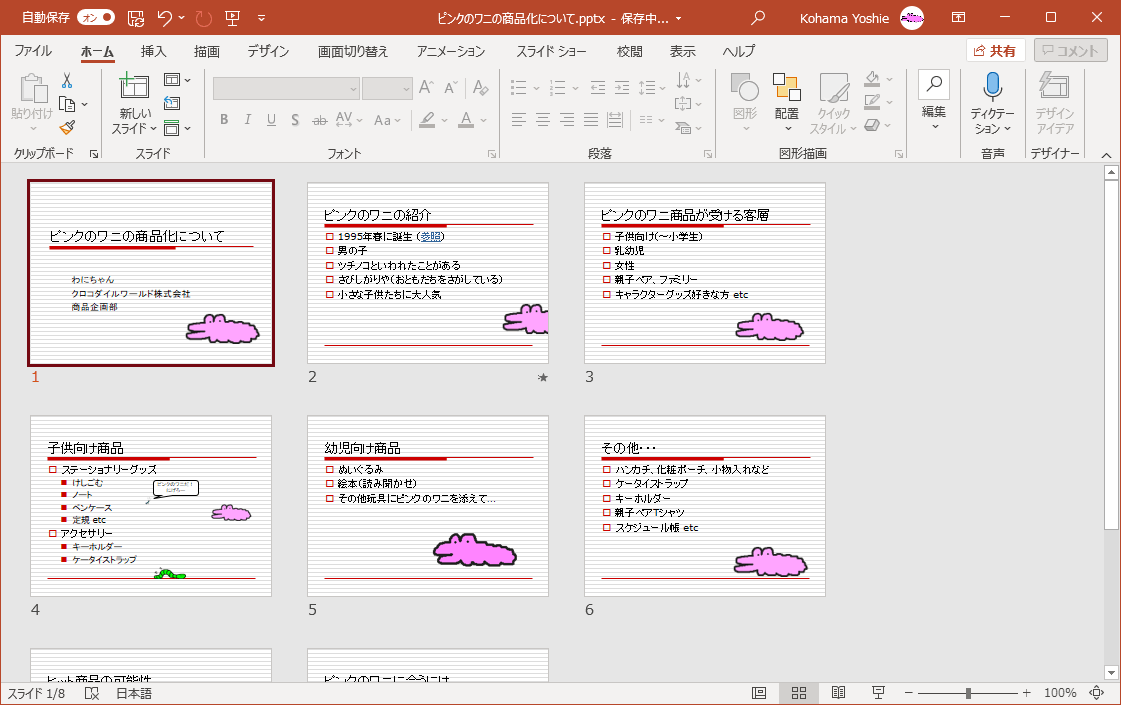Toggle Underline formatting
1121x705 pixels.
pyautogui.click(x=271, y=120)
